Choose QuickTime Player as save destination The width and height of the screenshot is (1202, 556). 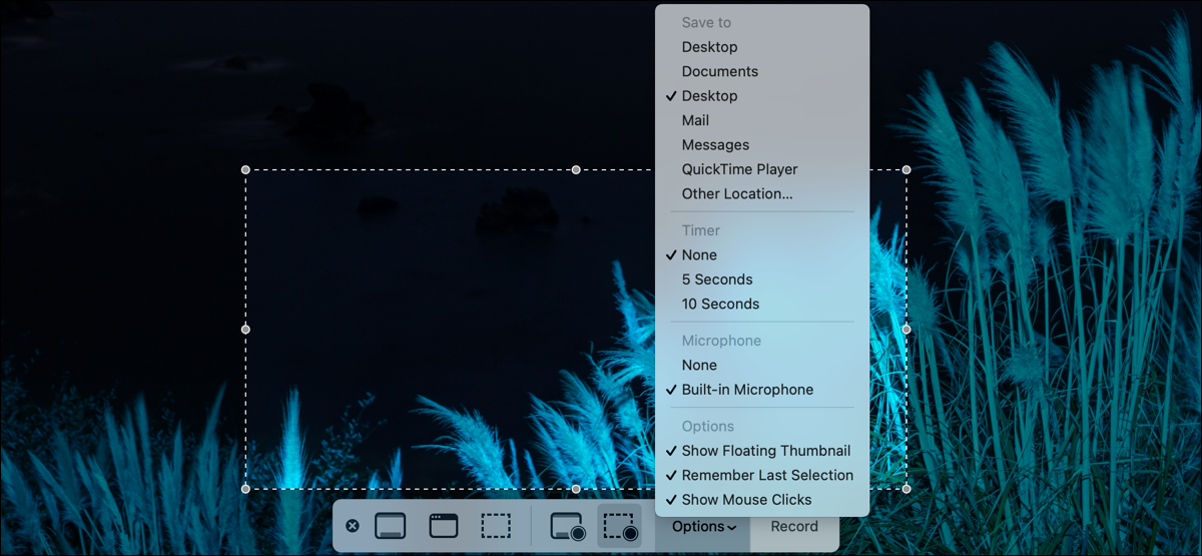(x=739, y=170)
